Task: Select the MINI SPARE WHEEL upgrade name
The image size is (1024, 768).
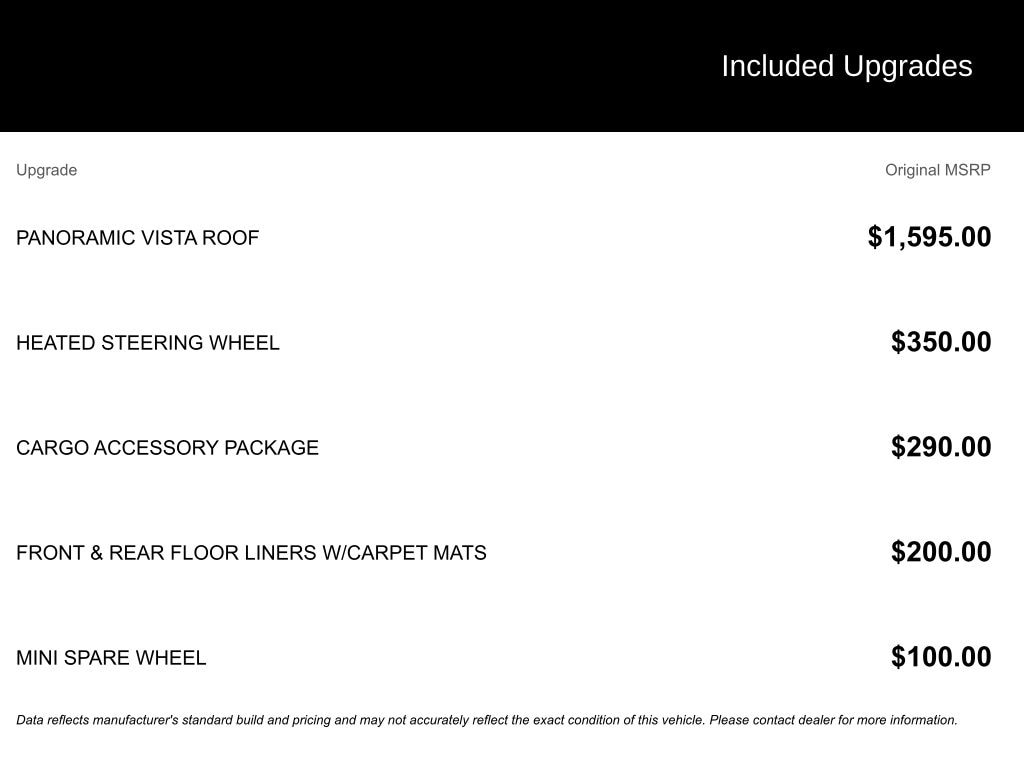Action: pyautogui.click(x=111, y=658)
